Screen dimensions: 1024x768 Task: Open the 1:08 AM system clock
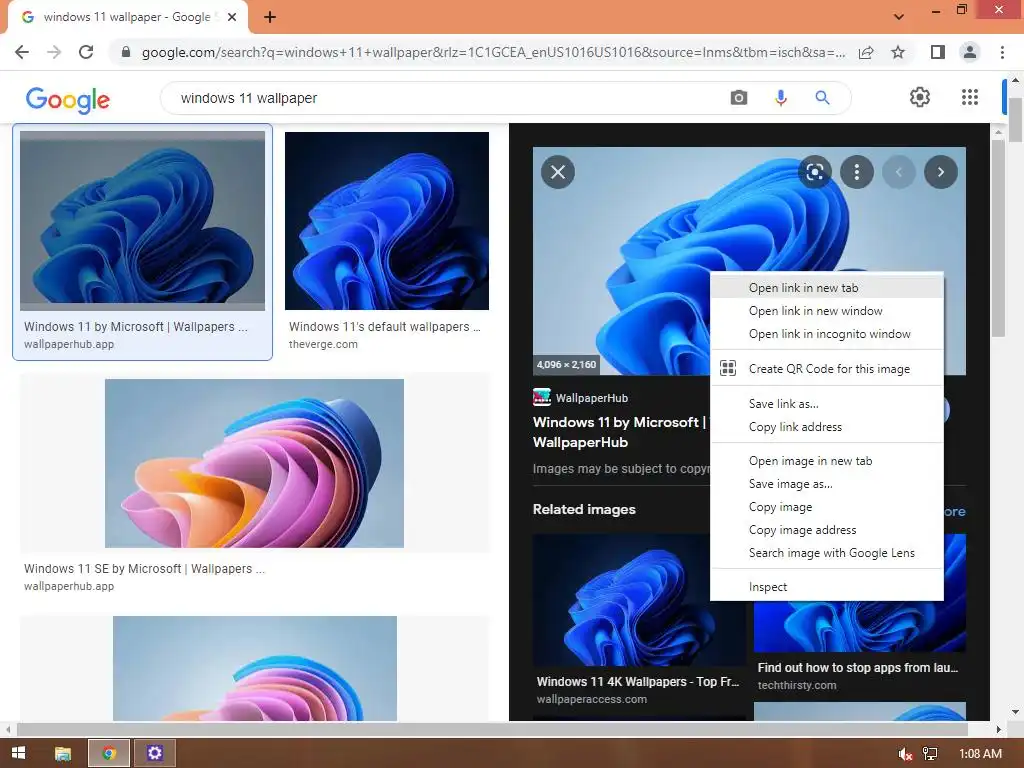point(980,754)
